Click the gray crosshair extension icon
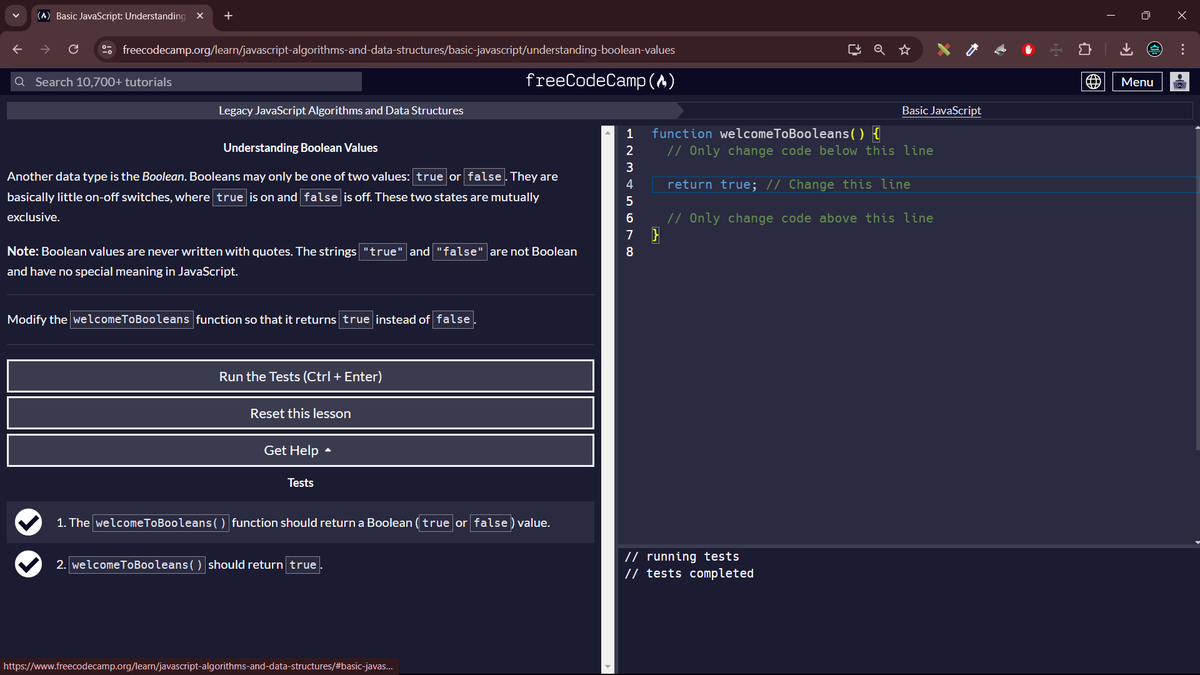This screenshot has width=1200, height=675. pos(1057,49)
